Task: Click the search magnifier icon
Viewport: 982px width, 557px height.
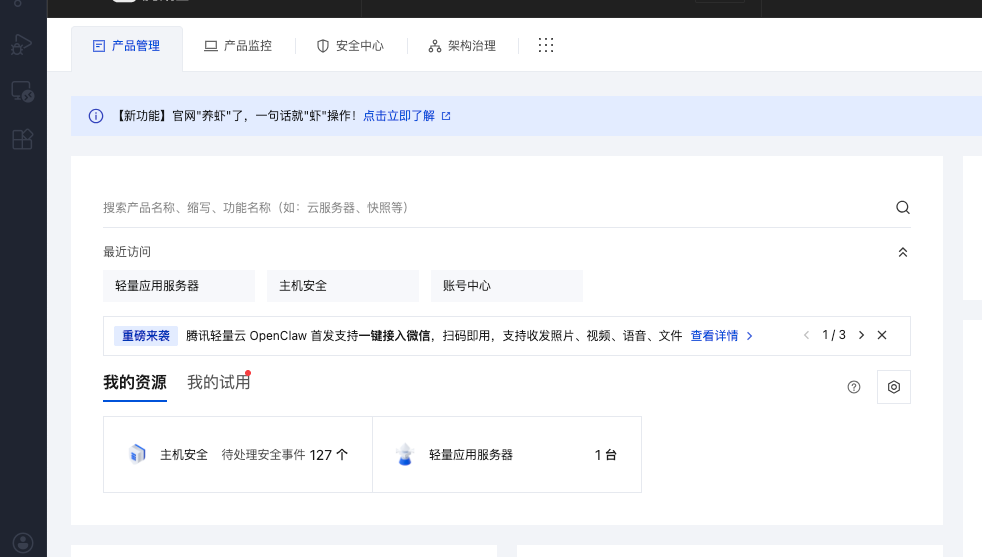Action: (x=902, y=208)
